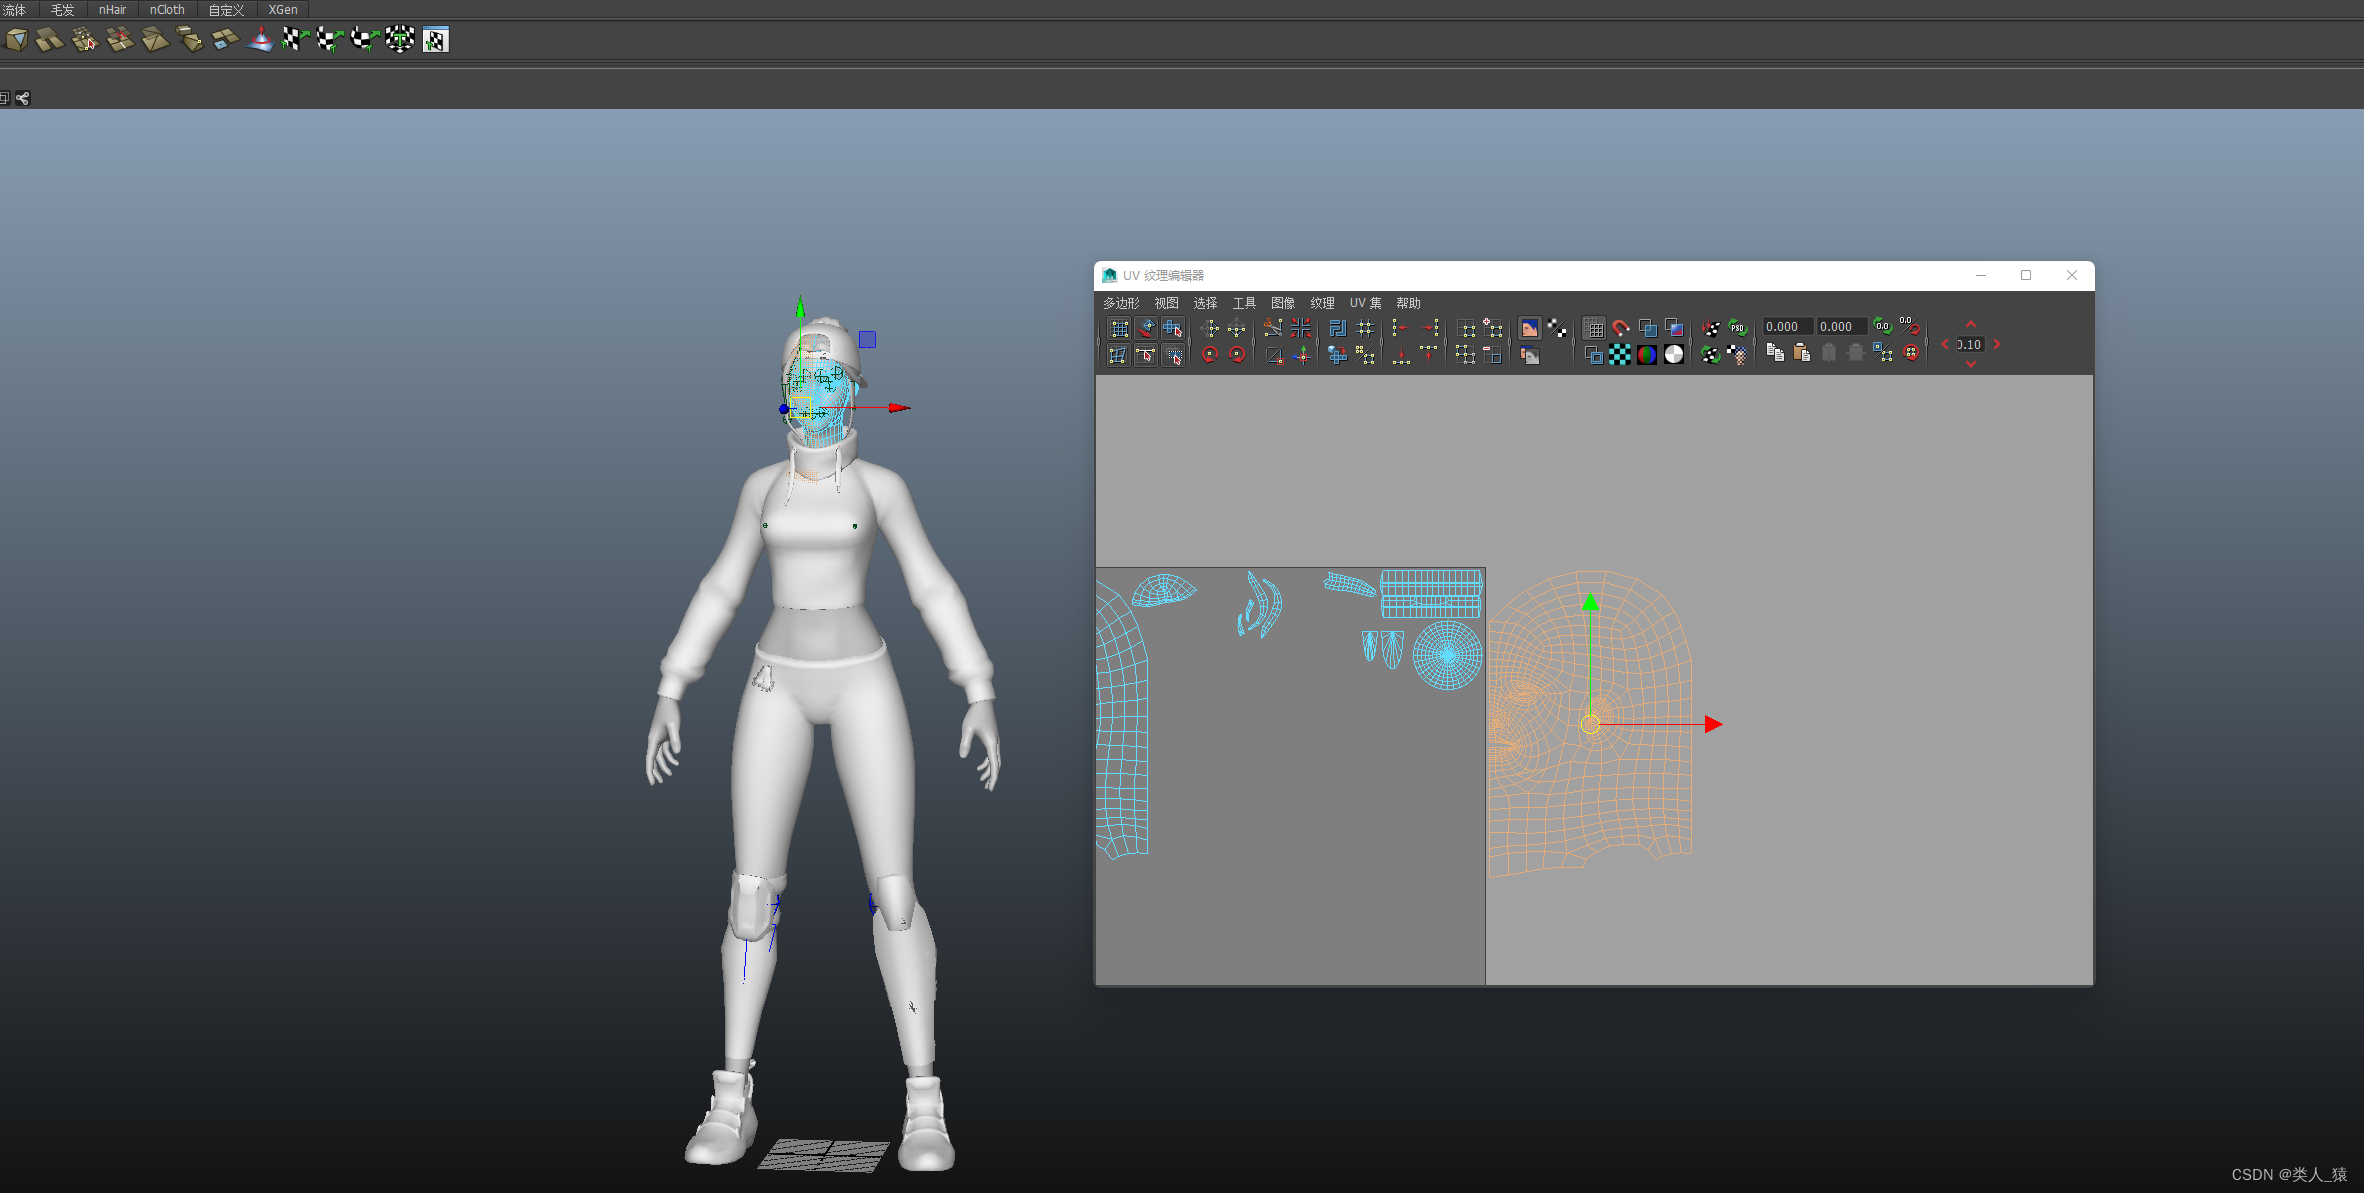Viewport: 2364px width, 1193px height.
Task: Nudge UVs down with red arrow
Action: [1971, 364]
